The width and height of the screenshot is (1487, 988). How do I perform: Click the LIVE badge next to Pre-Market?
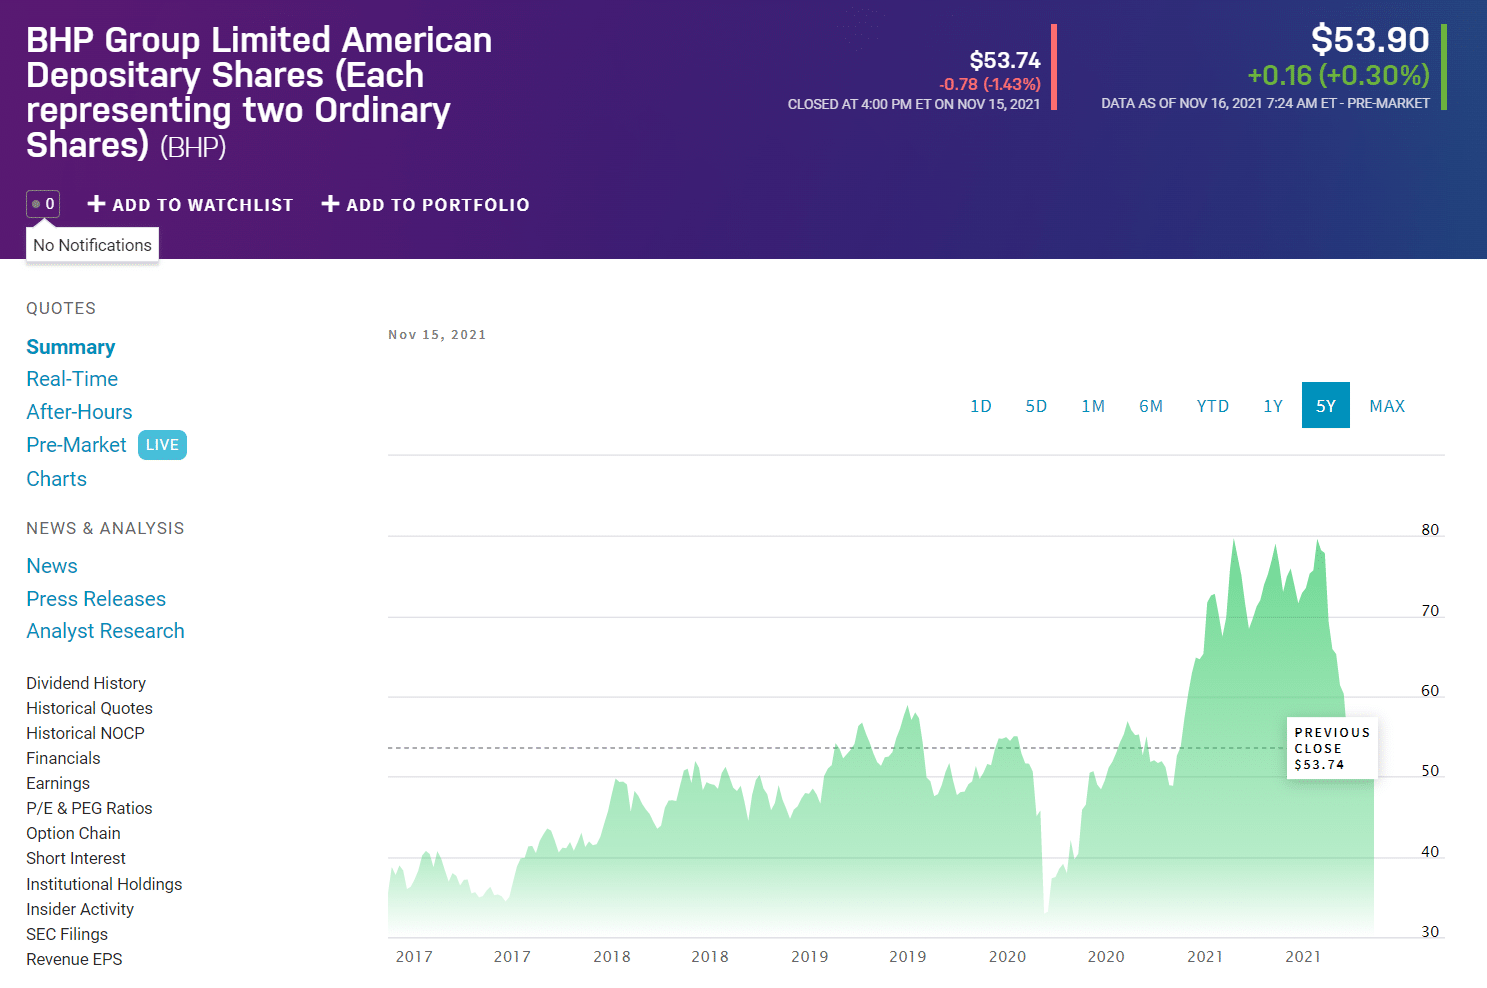pos(162,445)
